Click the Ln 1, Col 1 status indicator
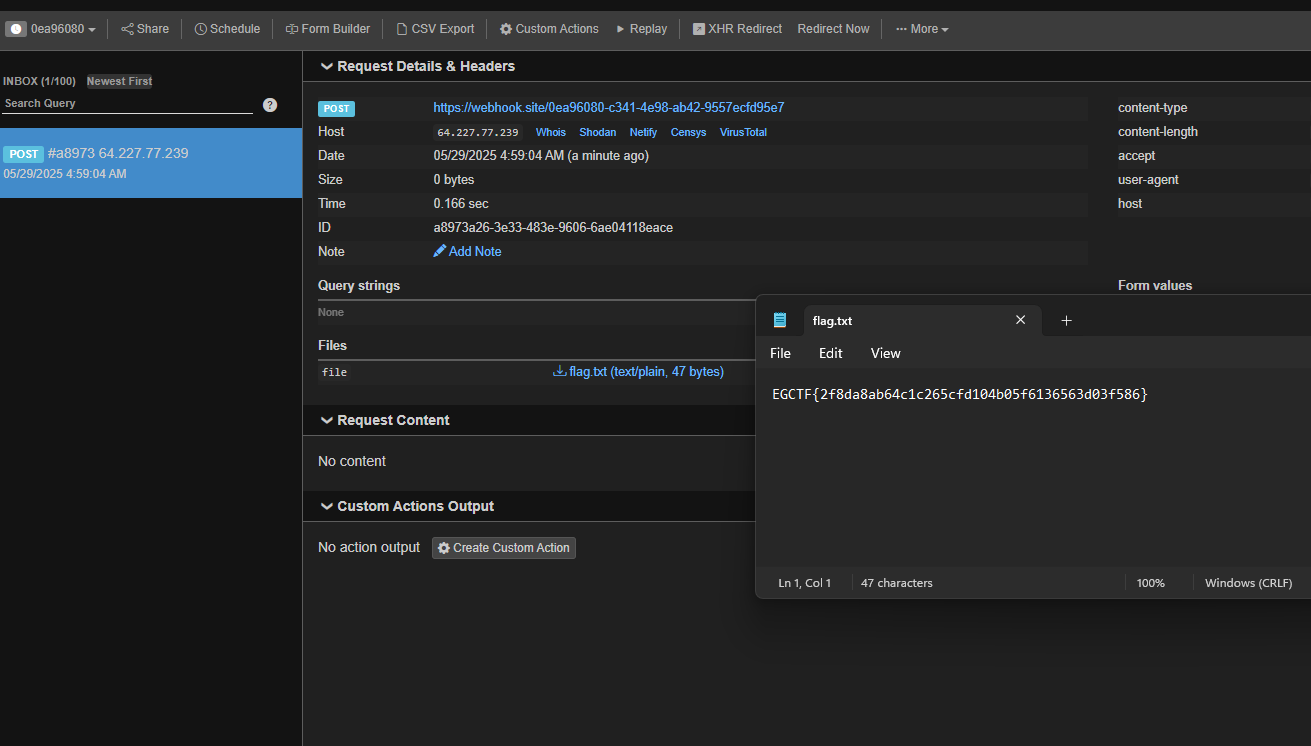1311x746 pixels. (804, 583)
